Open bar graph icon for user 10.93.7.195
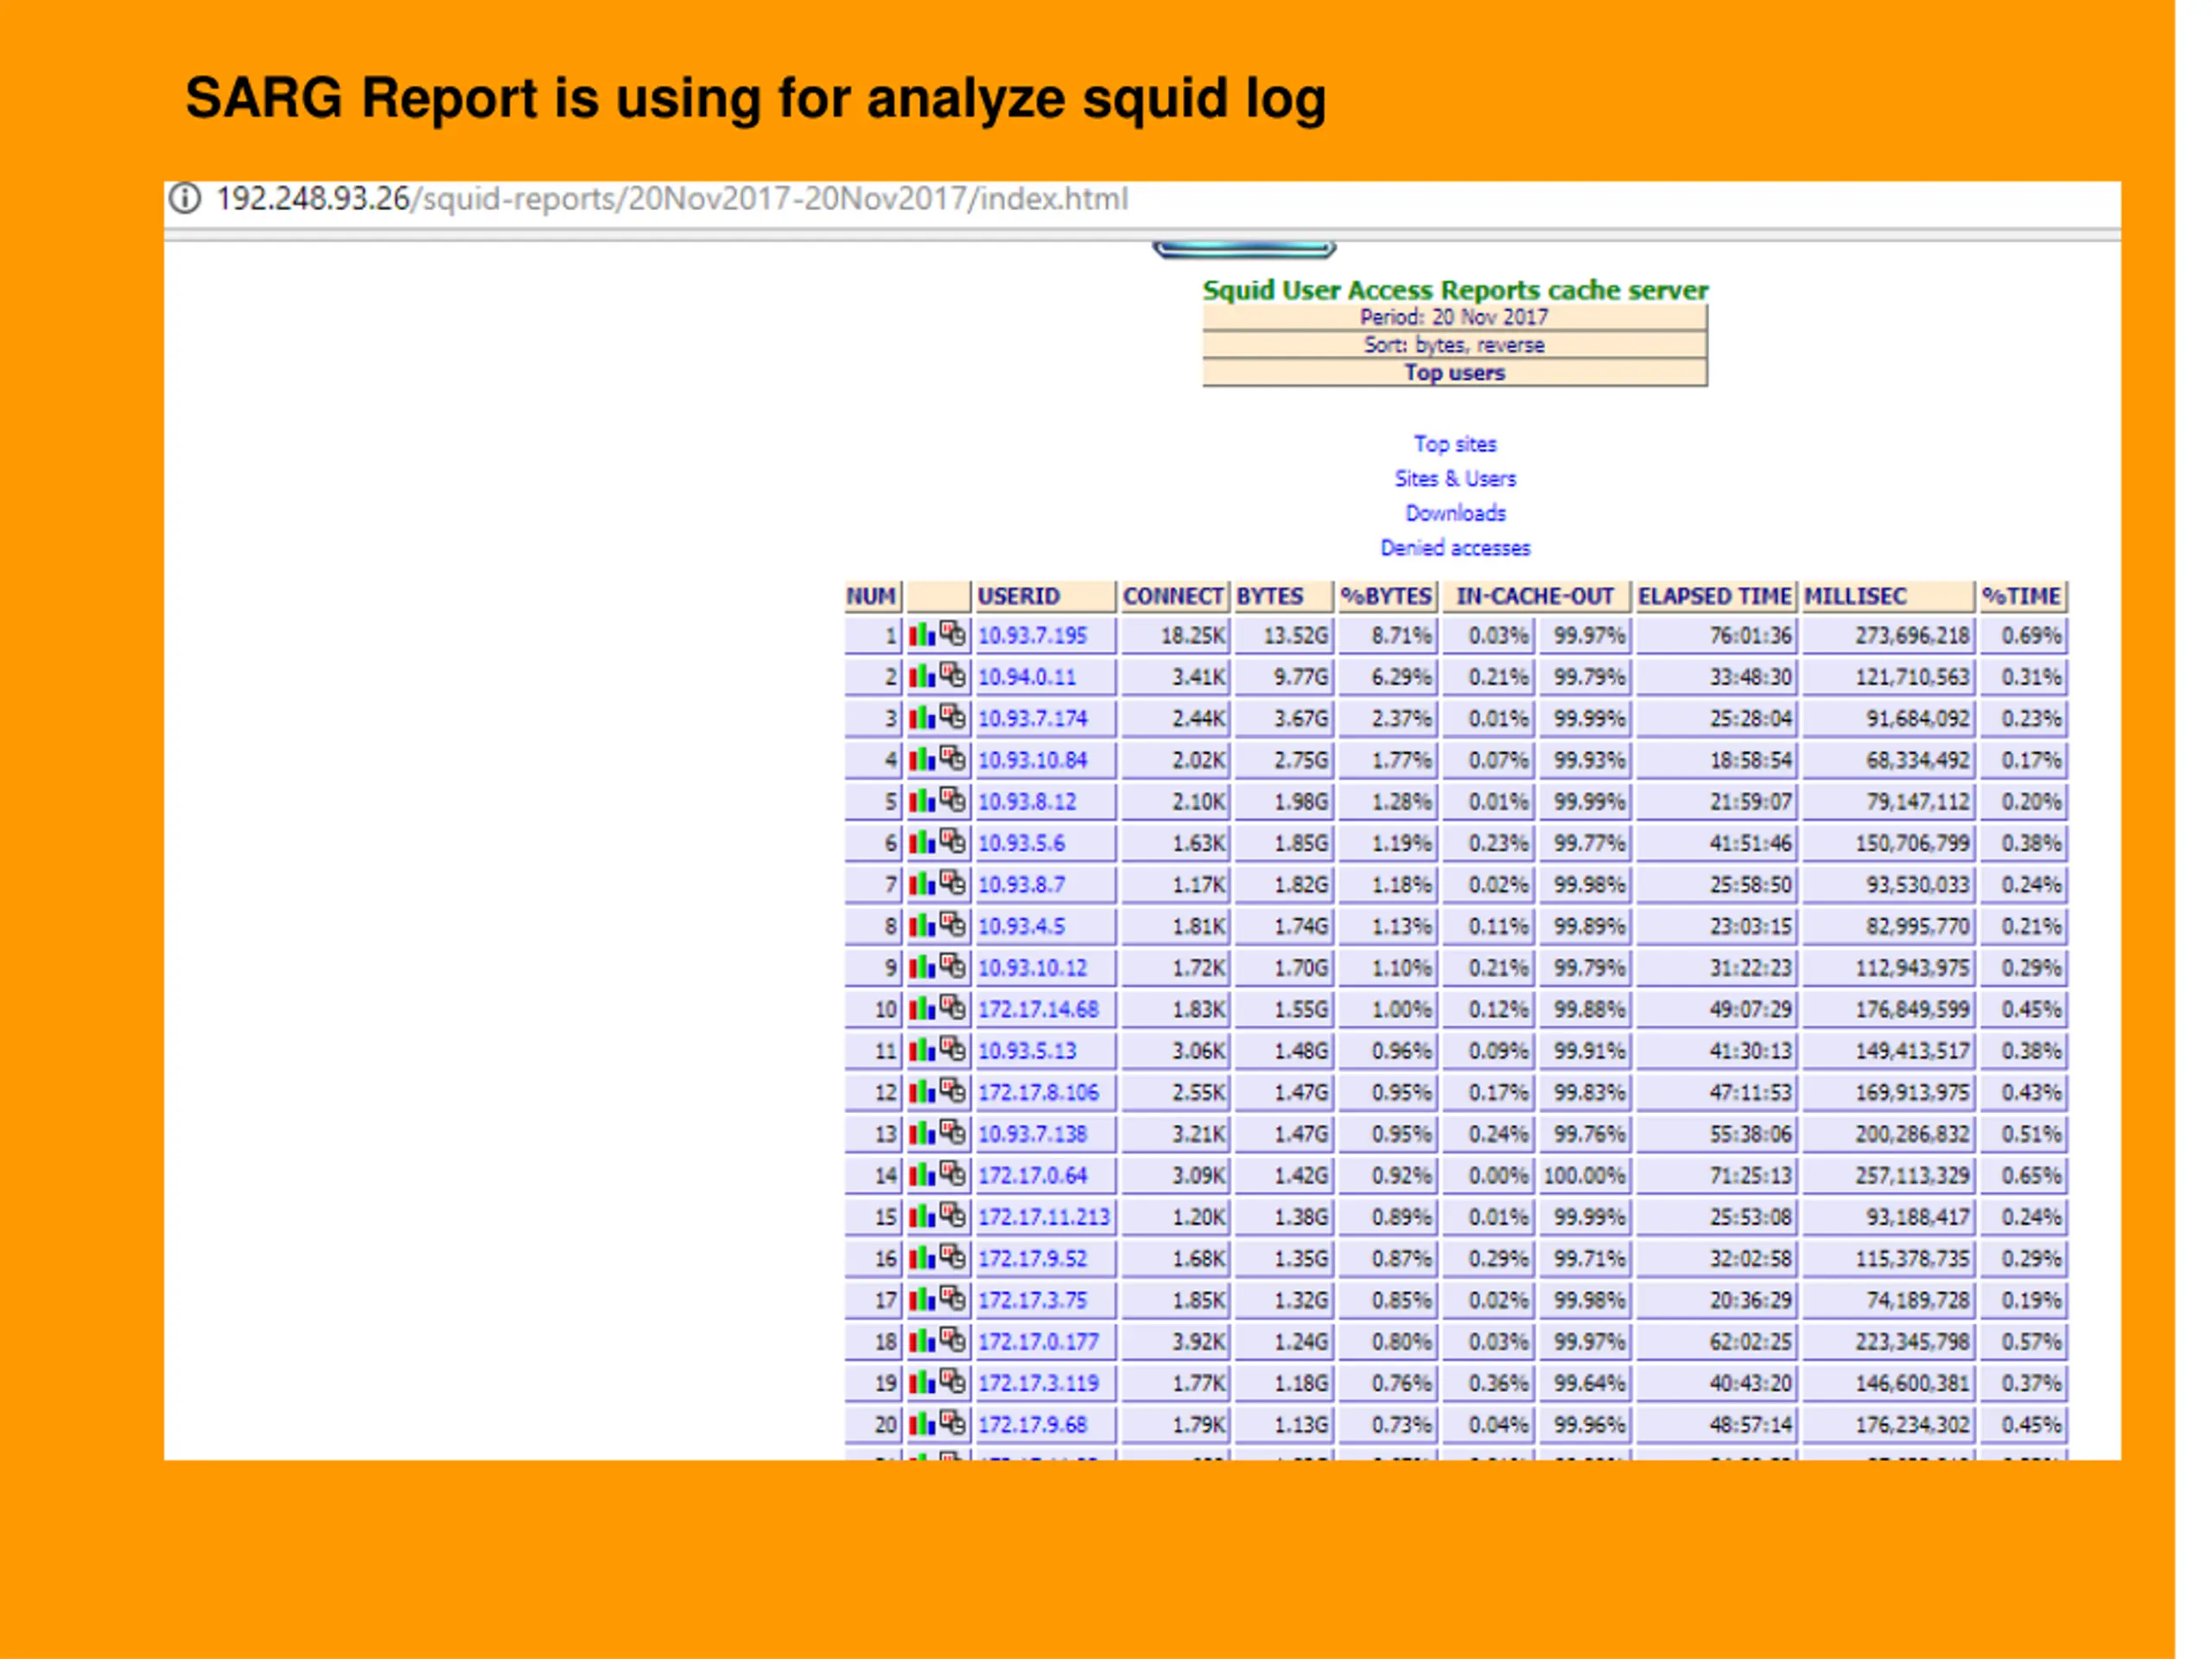 coord(922,636)
